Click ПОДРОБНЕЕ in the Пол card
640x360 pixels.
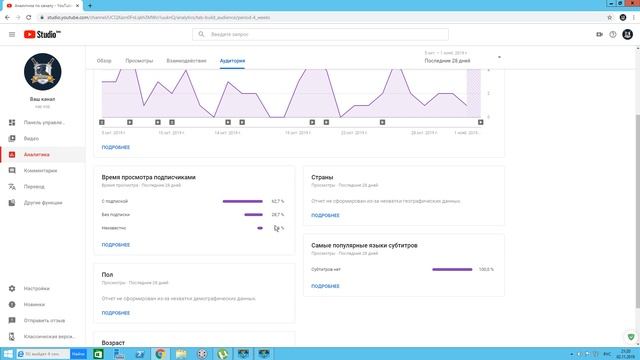coord(116,313)
